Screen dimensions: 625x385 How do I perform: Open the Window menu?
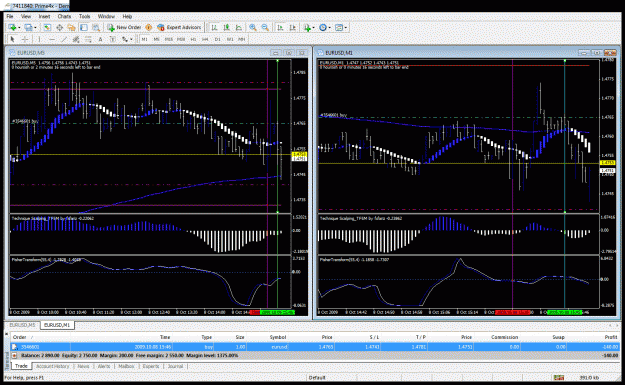coord(106,16)
